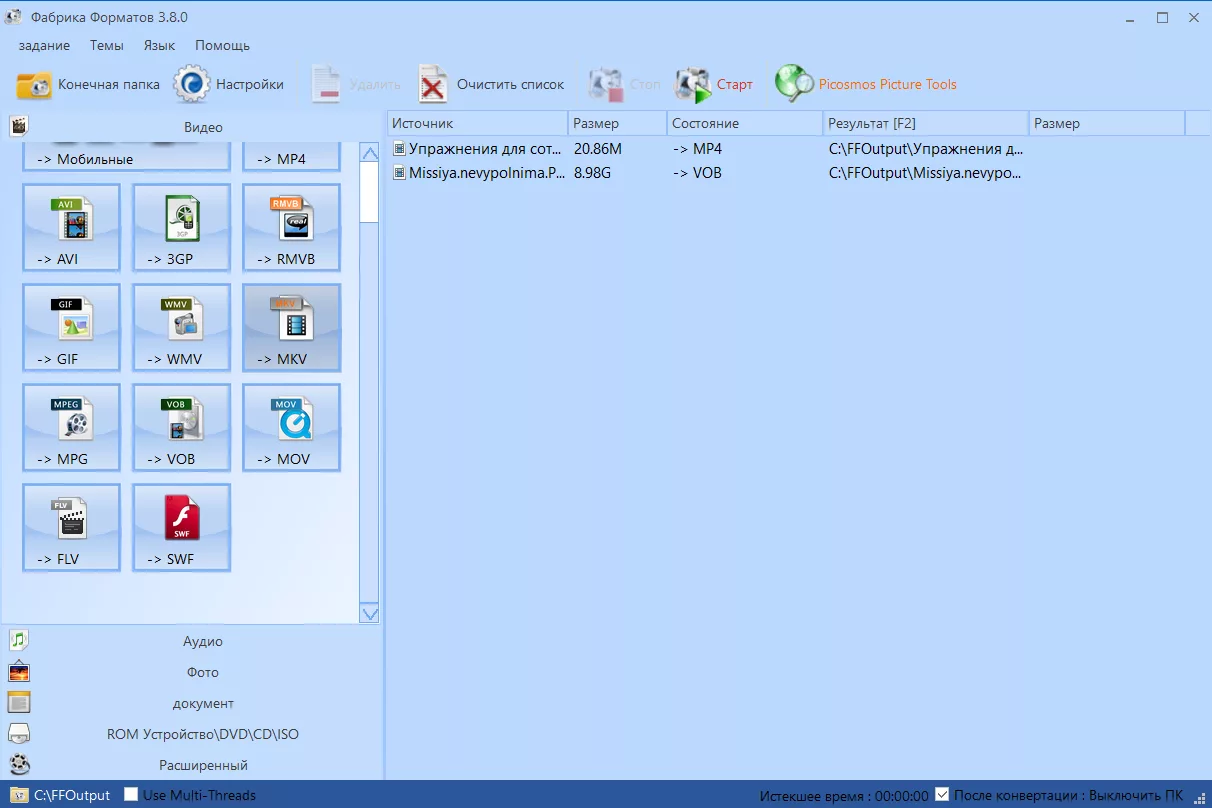Toggle shutdown after conversion checkbox
1212x808 pixels.
942,795
